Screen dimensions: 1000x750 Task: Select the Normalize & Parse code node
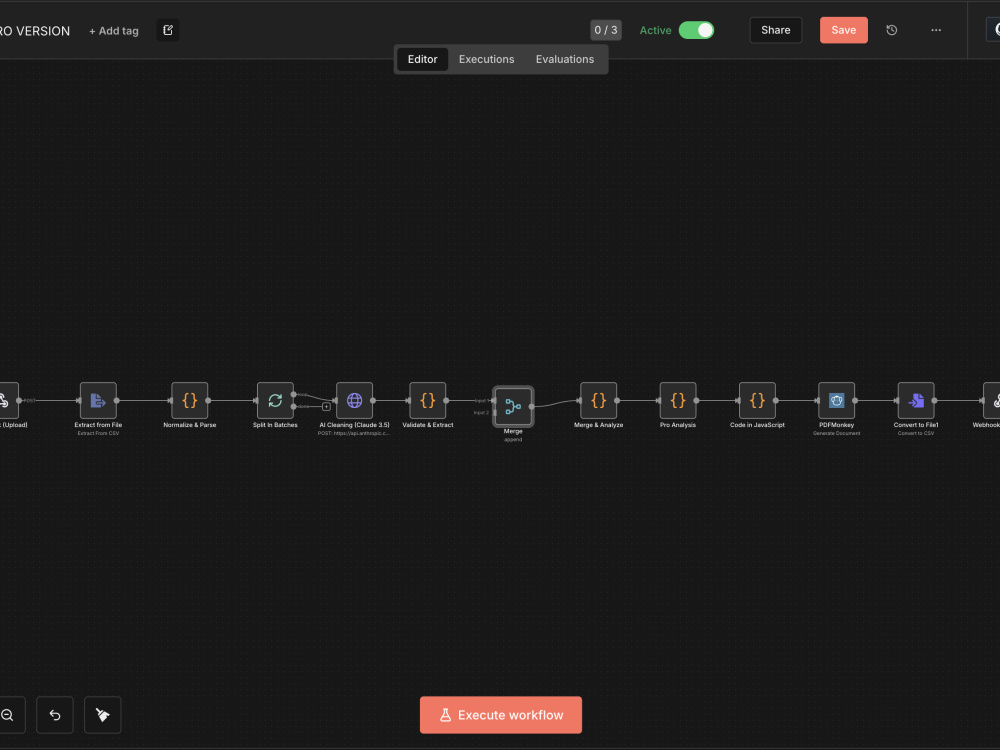tap(189, 401)
